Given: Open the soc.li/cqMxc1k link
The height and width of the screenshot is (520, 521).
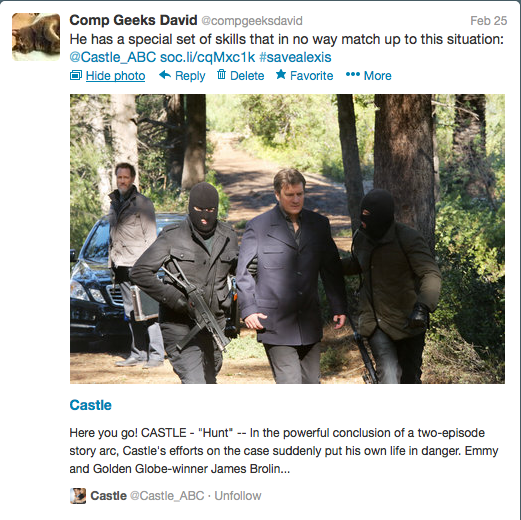Looking at the screenshot, I should [x=207, y=57].
